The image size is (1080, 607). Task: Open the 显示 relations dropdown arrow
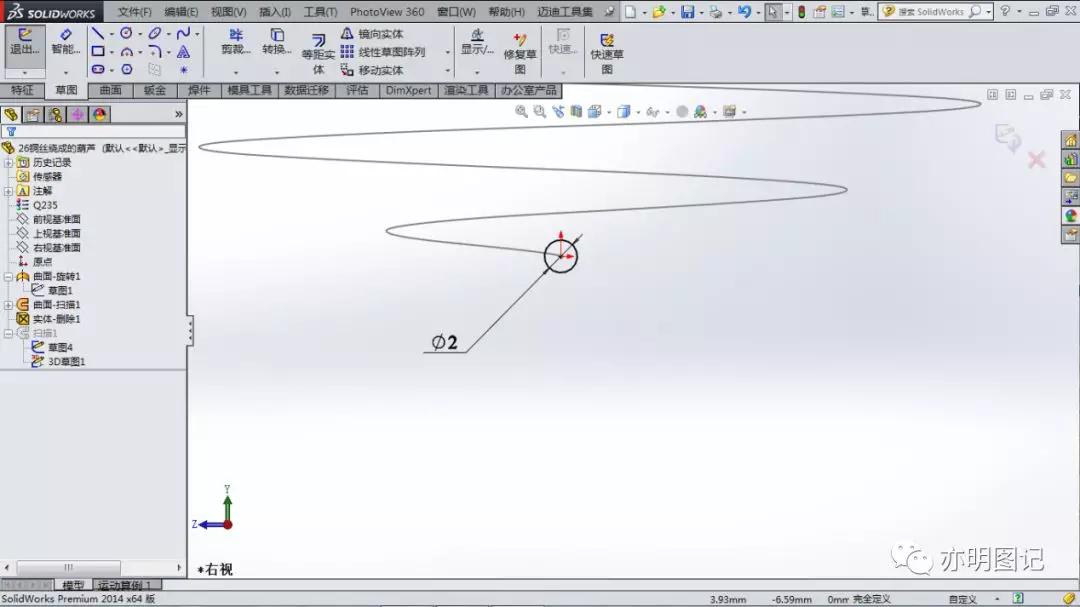(477, 72)
